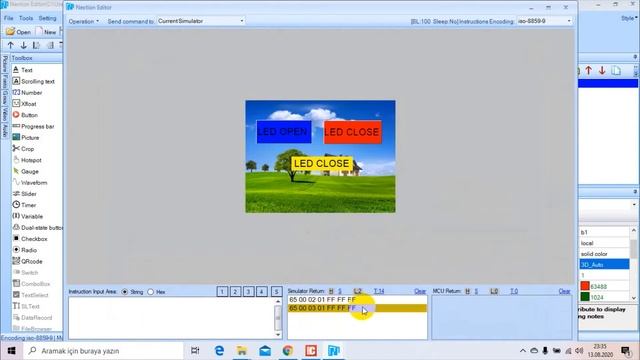Click the Open file toolbar icon
This screenshot has width=640, height=360.
click(18, 31)
